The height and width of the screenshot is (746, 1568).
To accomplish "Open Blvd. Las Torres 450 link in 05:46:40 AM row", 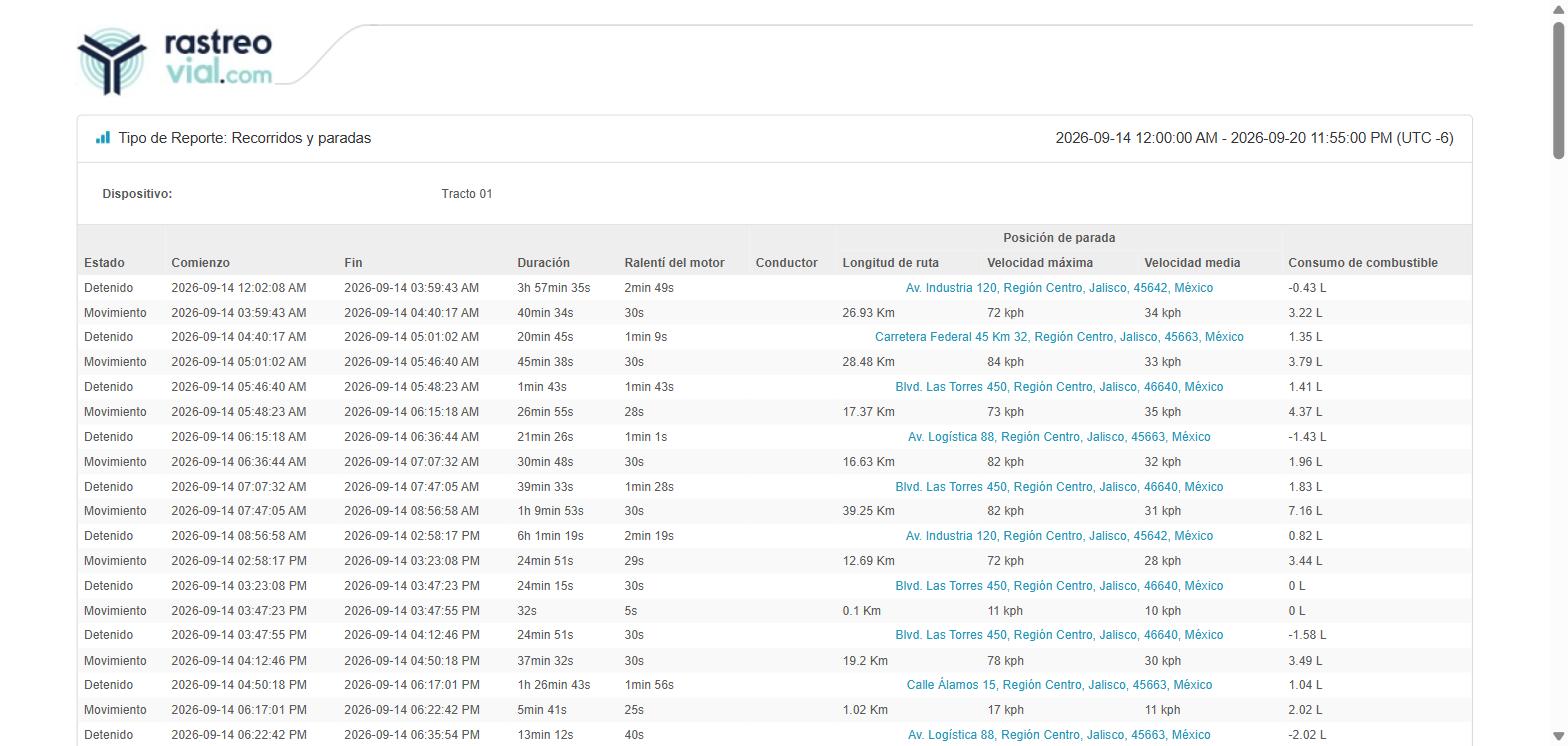I will pyautogui.click(x=1059, y=387).
